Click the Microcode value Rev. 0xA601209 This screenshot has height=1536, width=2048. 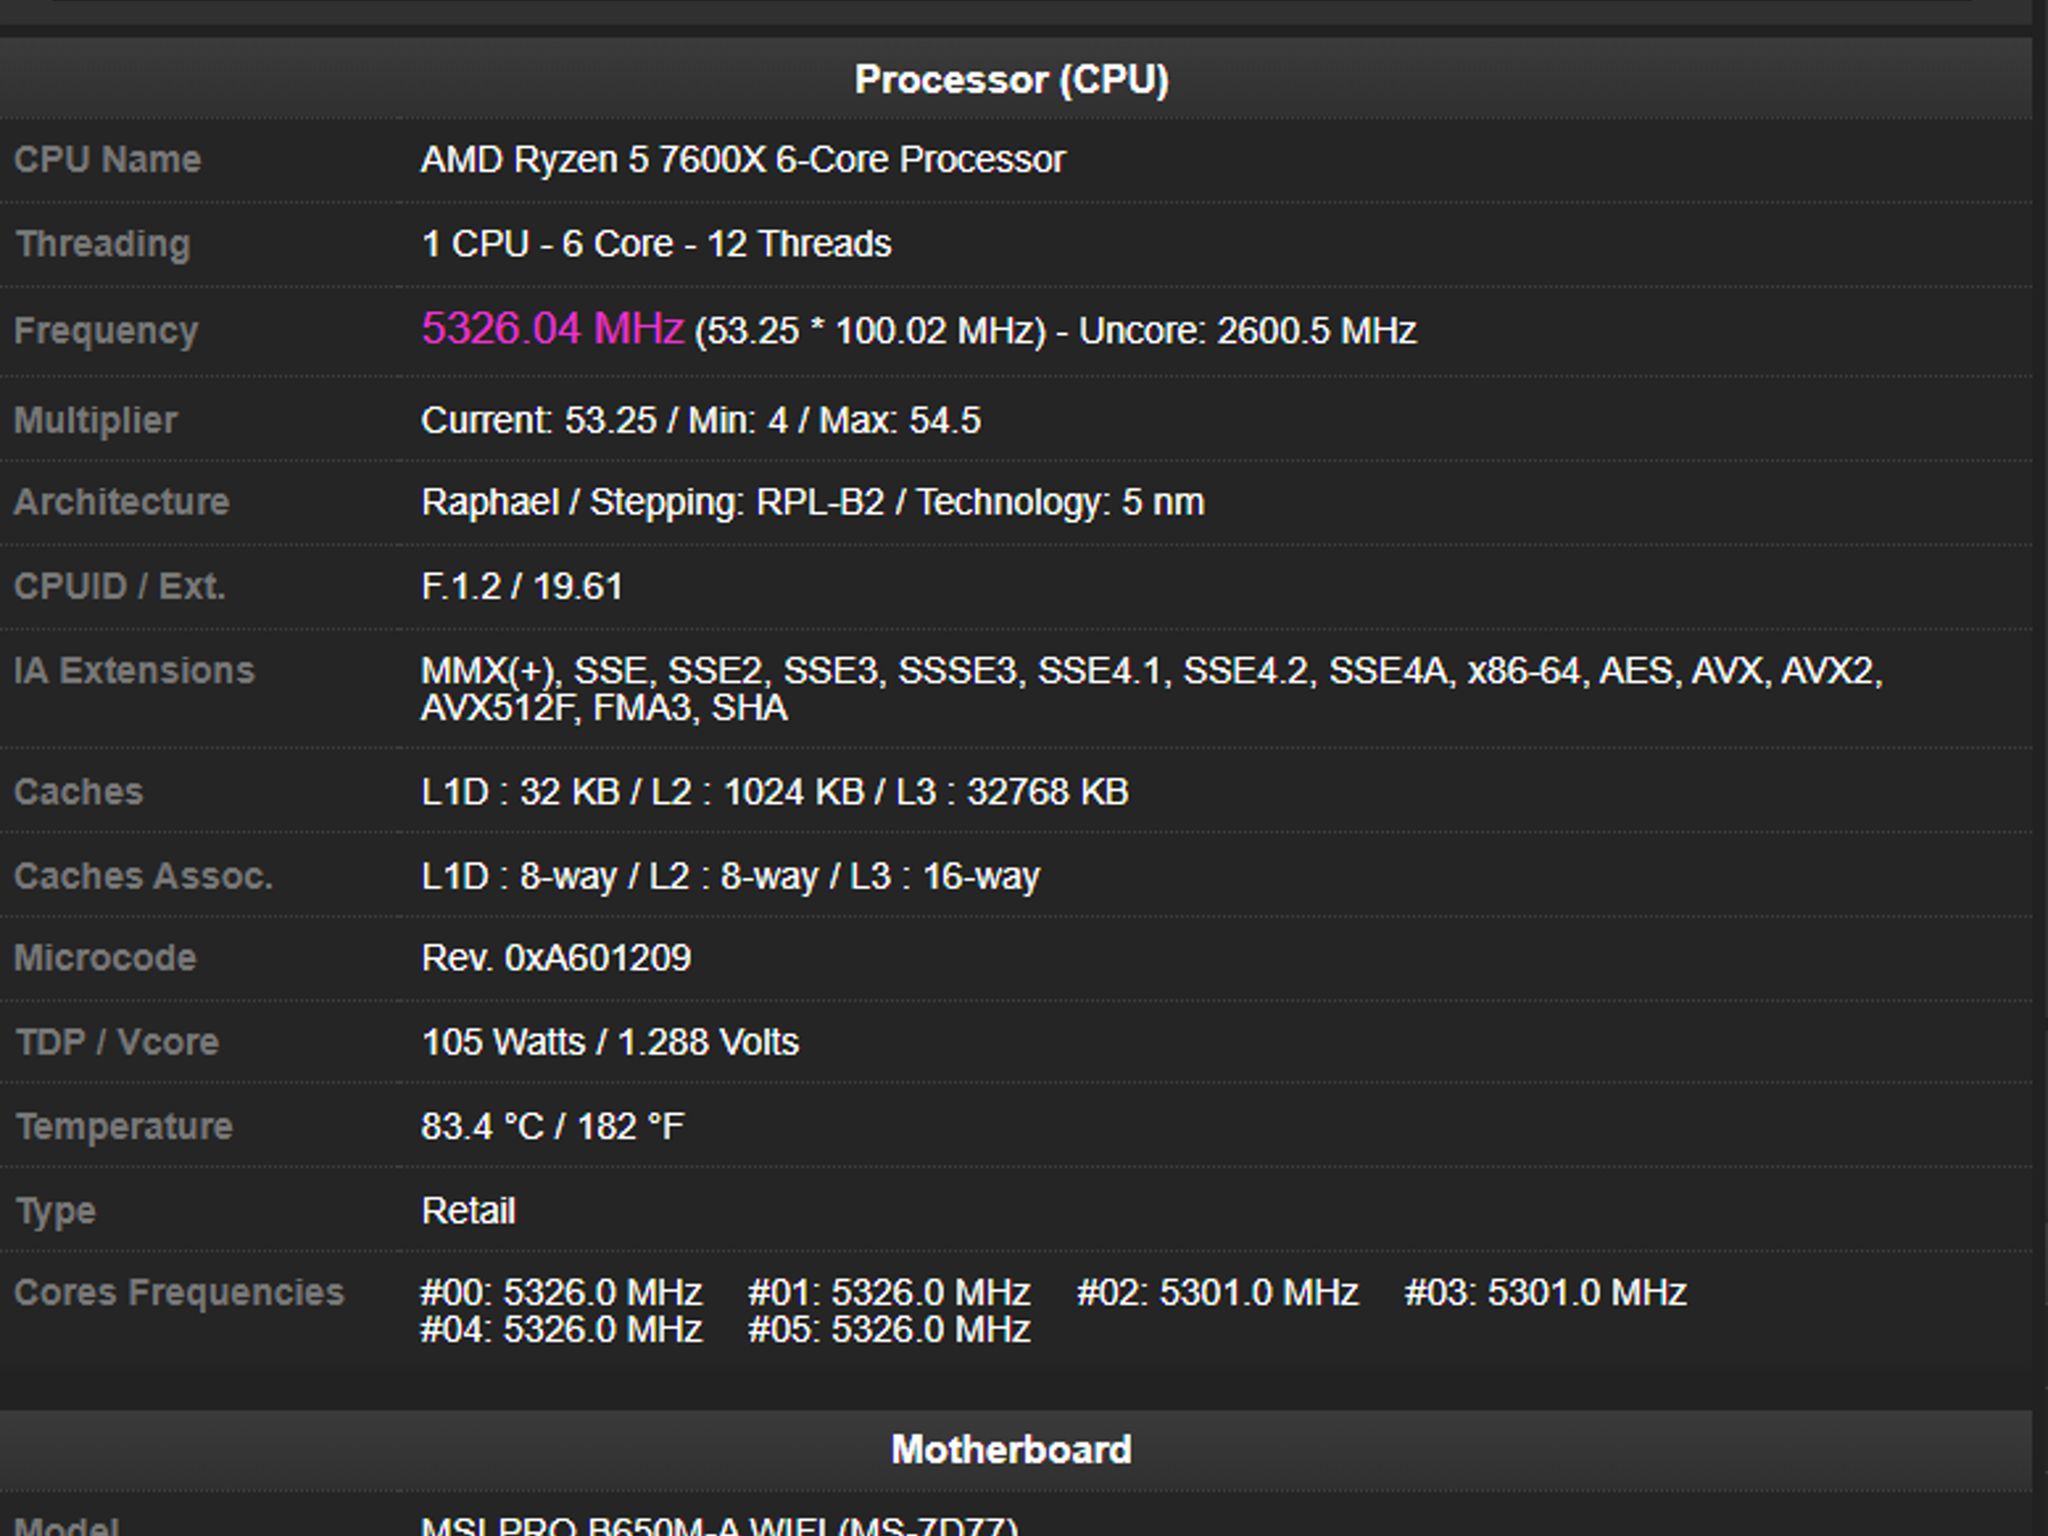click(x=556, y=958)
